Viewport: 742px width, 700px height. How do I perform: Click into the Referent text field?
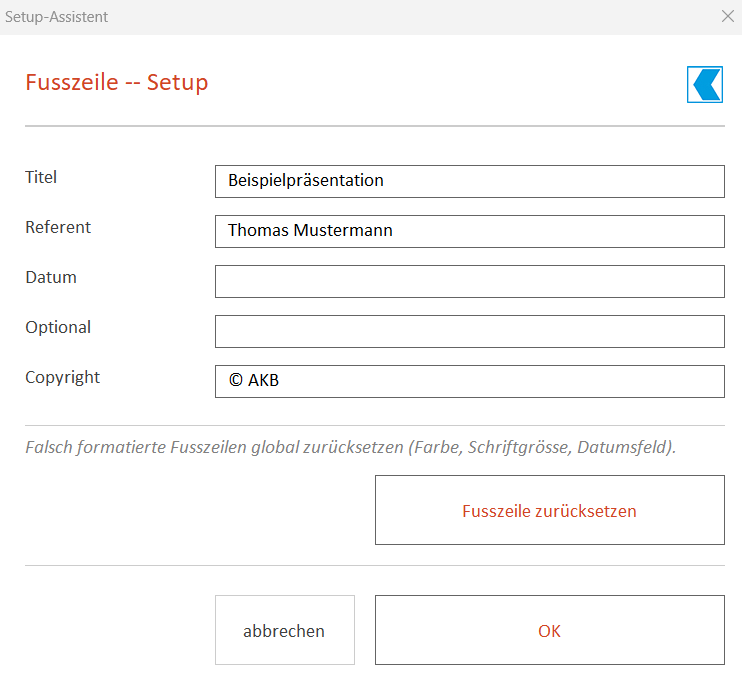pos(469,231)
